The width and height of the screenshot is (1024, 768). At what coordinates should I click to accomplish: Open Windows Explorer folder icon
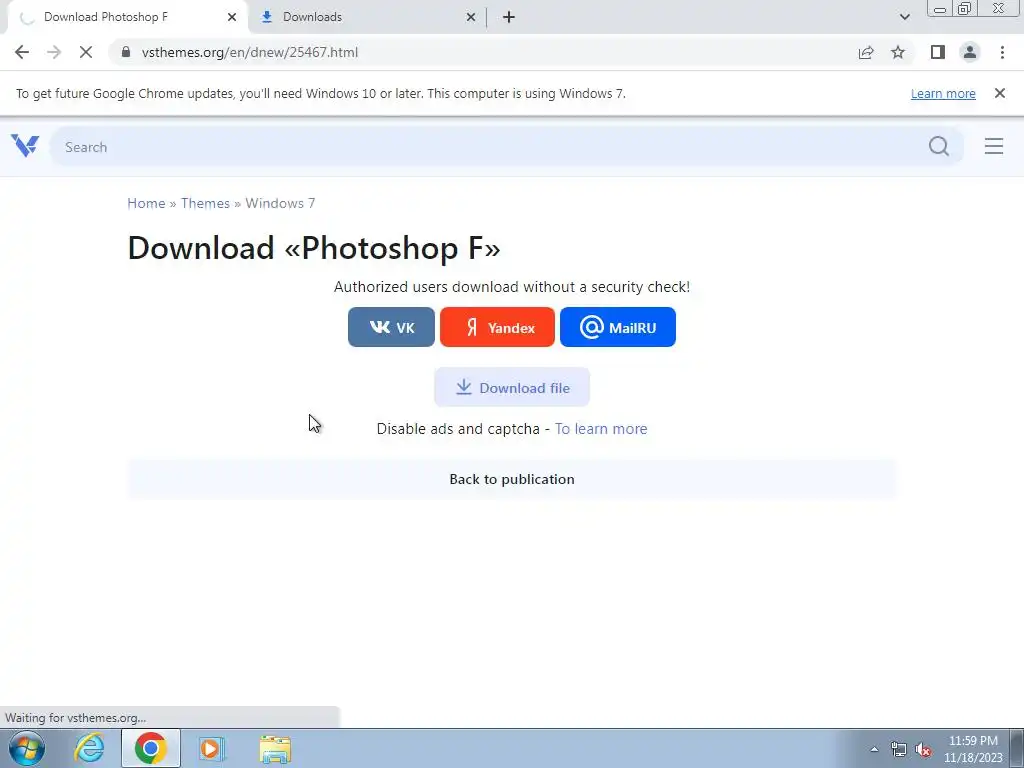275,748
